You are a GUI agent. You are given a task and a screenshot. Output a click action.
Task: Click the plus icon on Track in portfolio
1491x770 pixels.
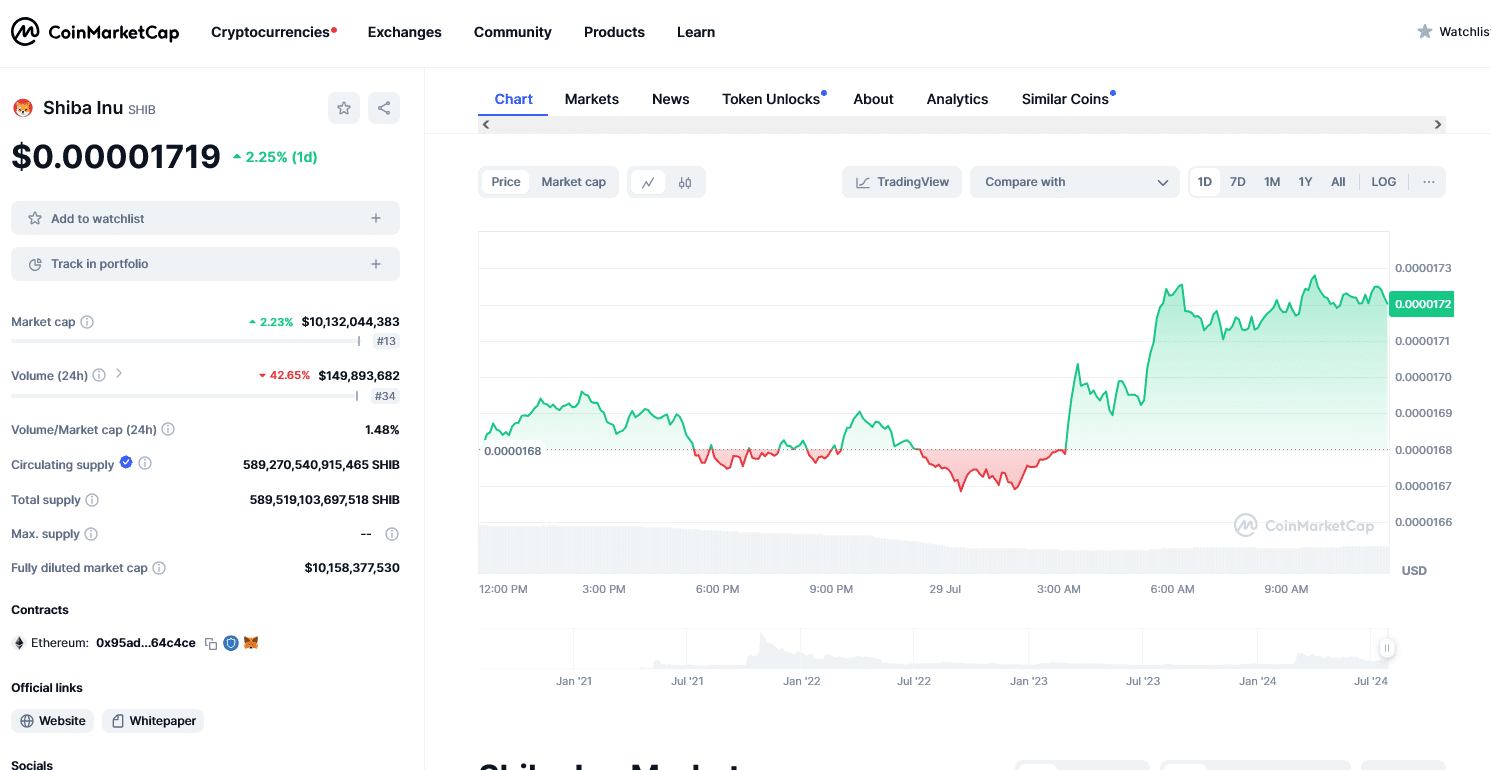tap(376, 264)
